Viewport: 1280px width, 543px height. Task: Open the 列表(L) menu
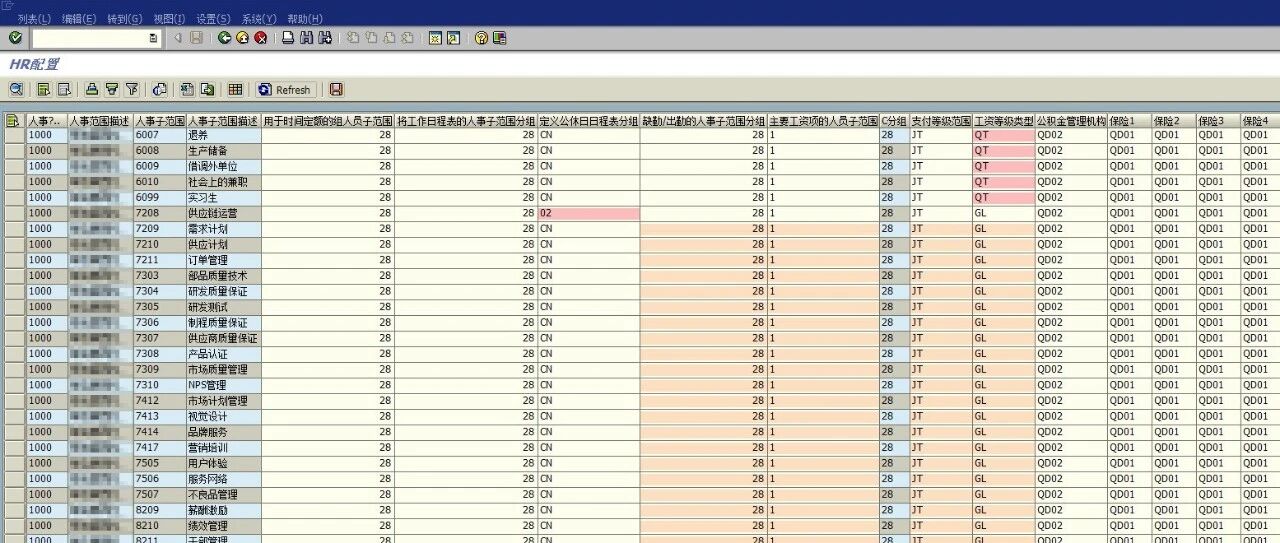click(x=34, y=19)
